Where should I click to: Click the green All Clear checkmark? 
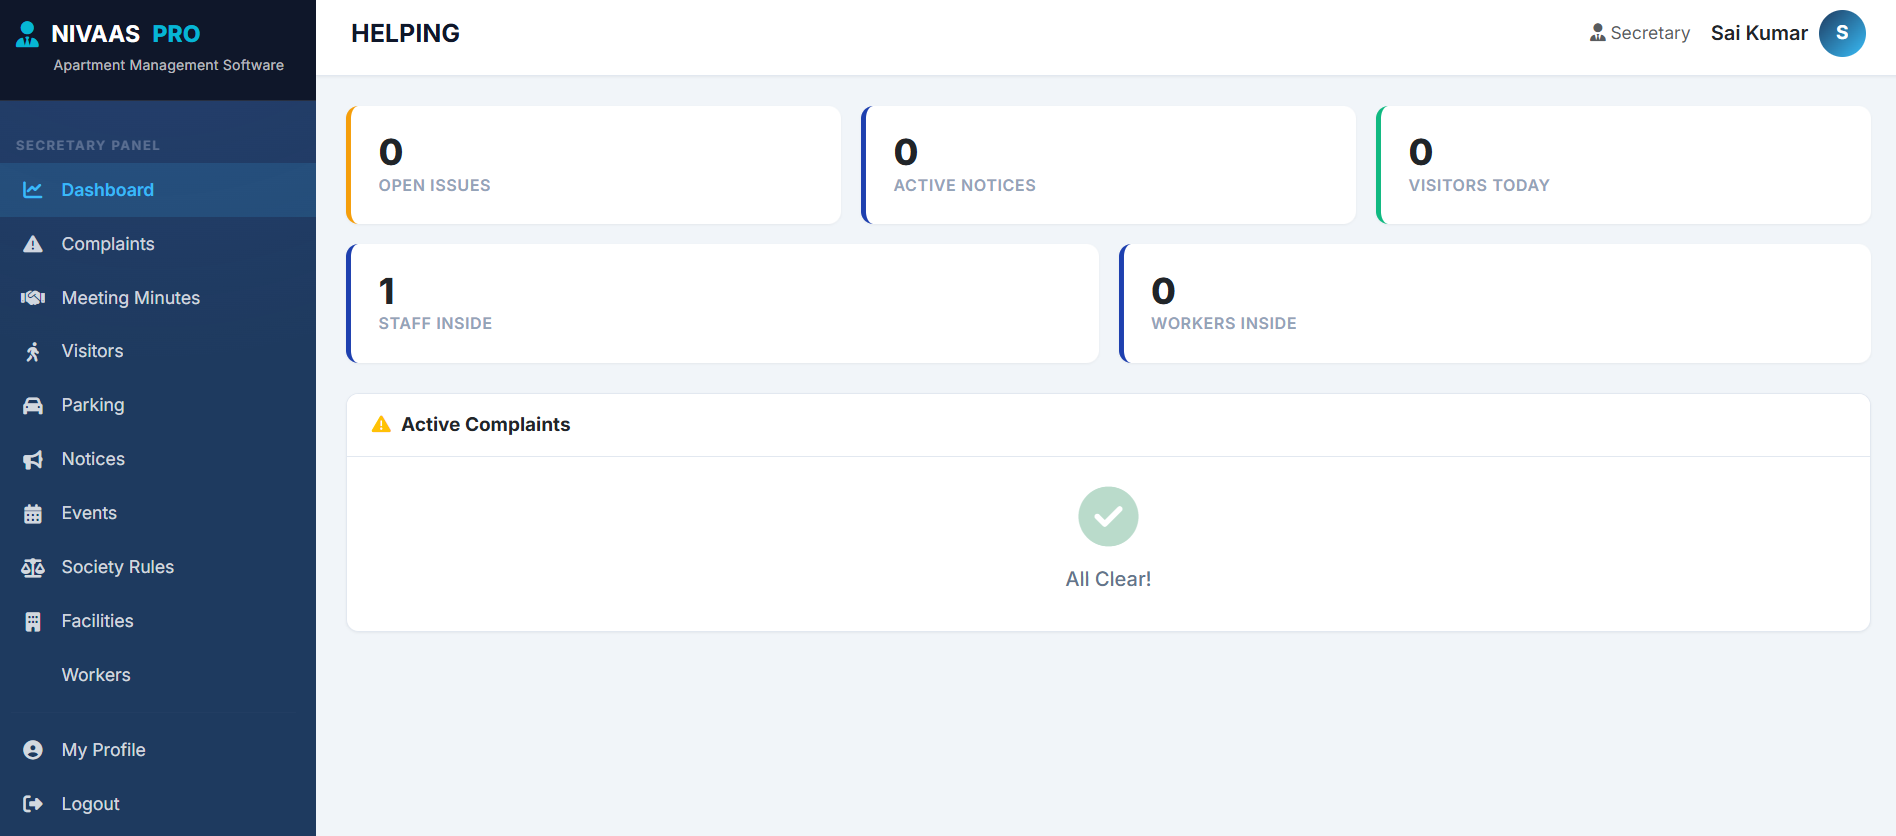click(x=1108, y=516)
